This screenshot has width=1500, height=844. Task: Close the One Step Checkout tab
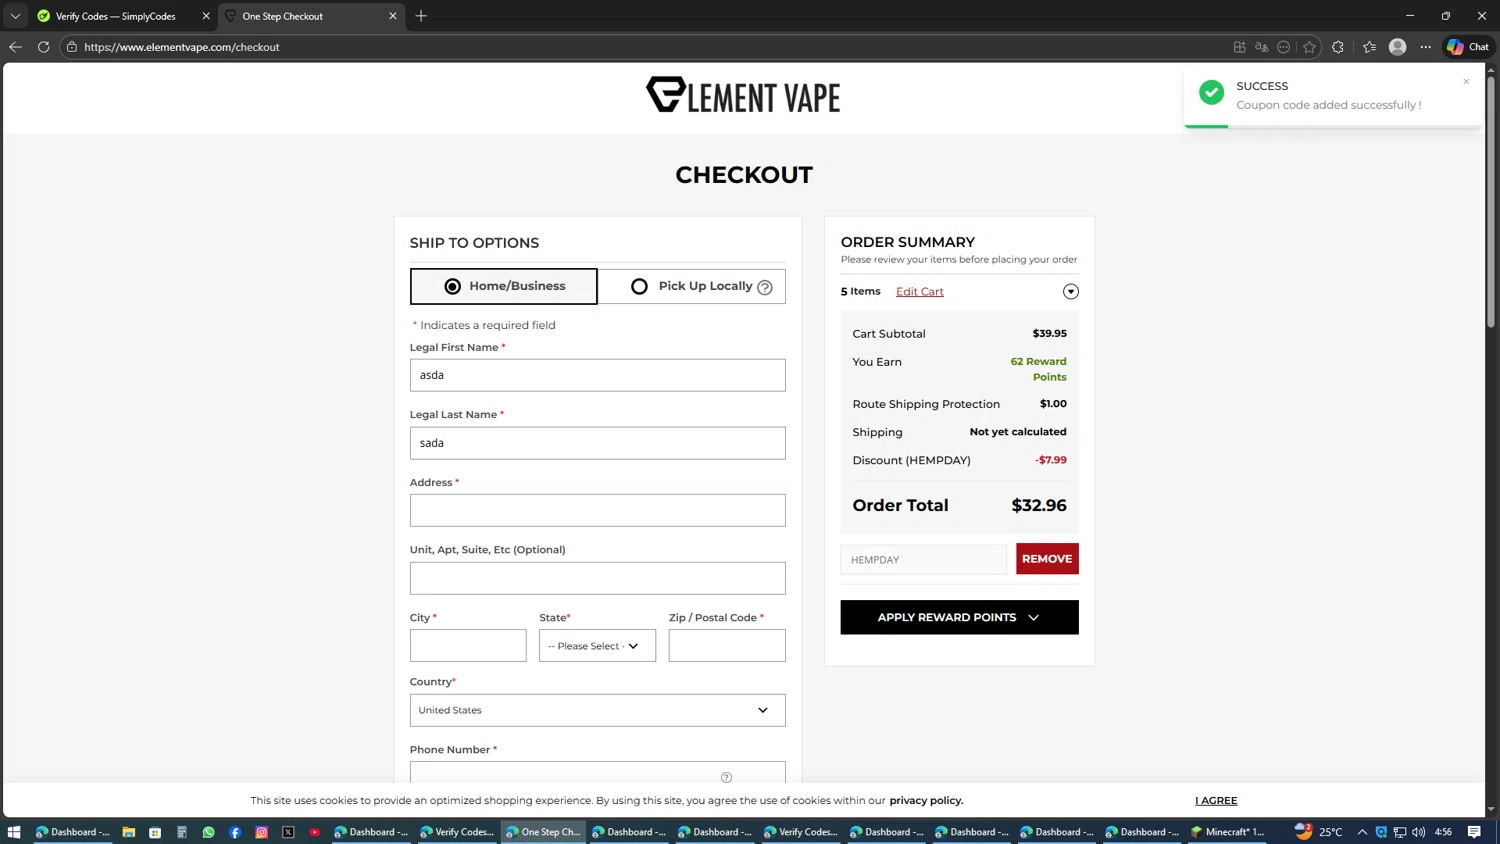click(x=393, y=16)
